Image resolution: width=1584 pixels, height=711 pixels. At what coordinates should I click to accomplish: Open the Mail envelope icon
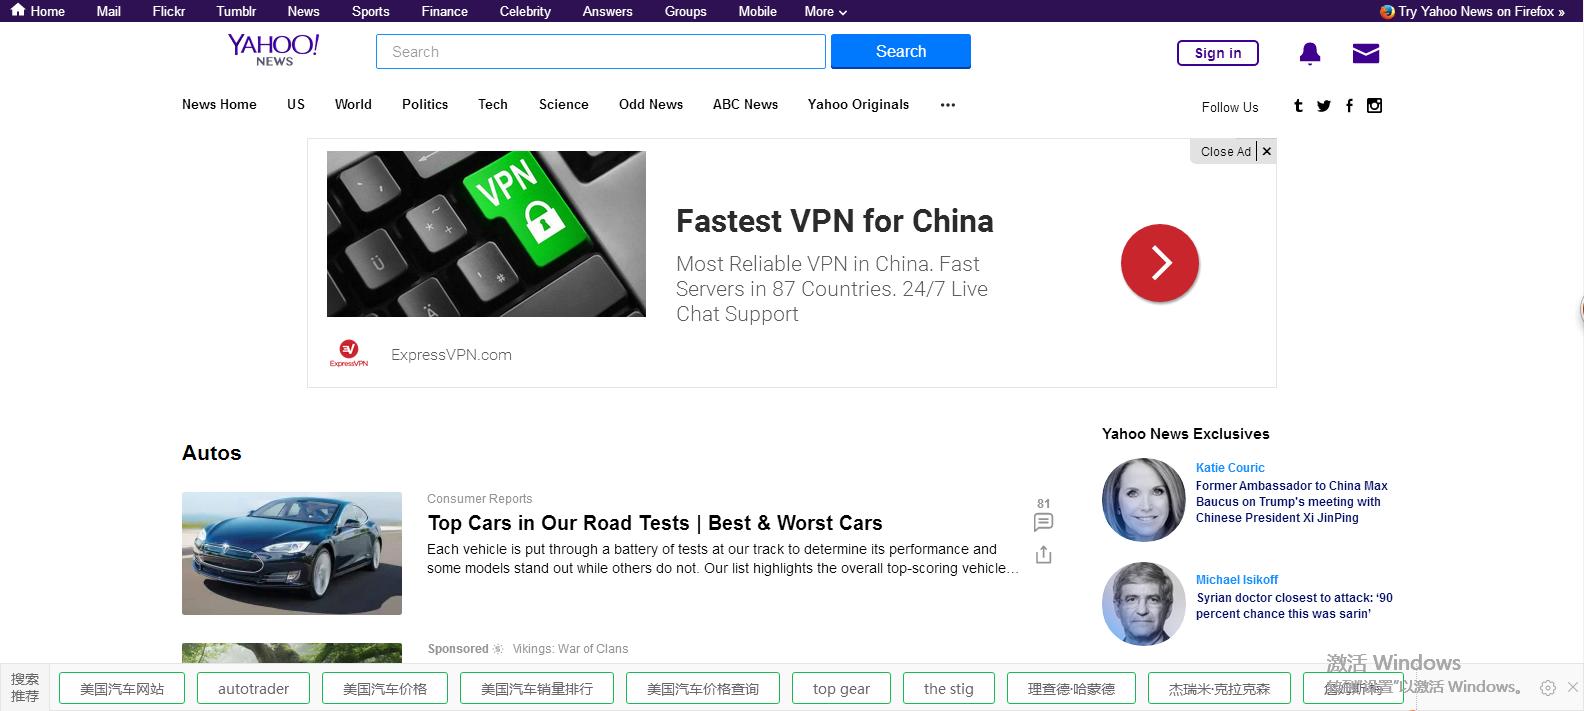[x=1366, y=53]
